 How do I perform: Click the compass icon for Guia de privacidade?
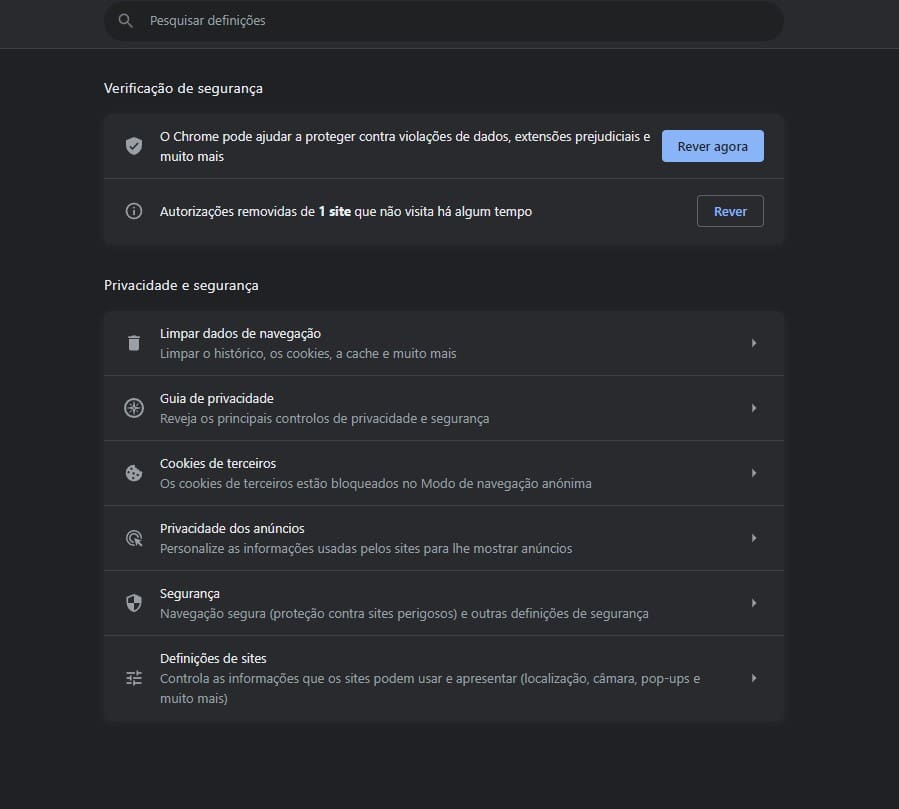pyautogui.click(x=133, y=407)
